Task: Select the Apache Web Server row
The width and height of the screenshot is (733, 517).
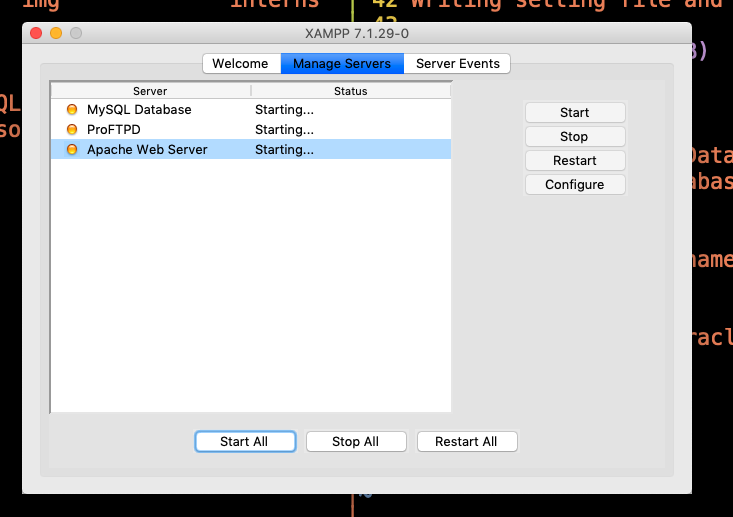Action: (x=251, y=149)
